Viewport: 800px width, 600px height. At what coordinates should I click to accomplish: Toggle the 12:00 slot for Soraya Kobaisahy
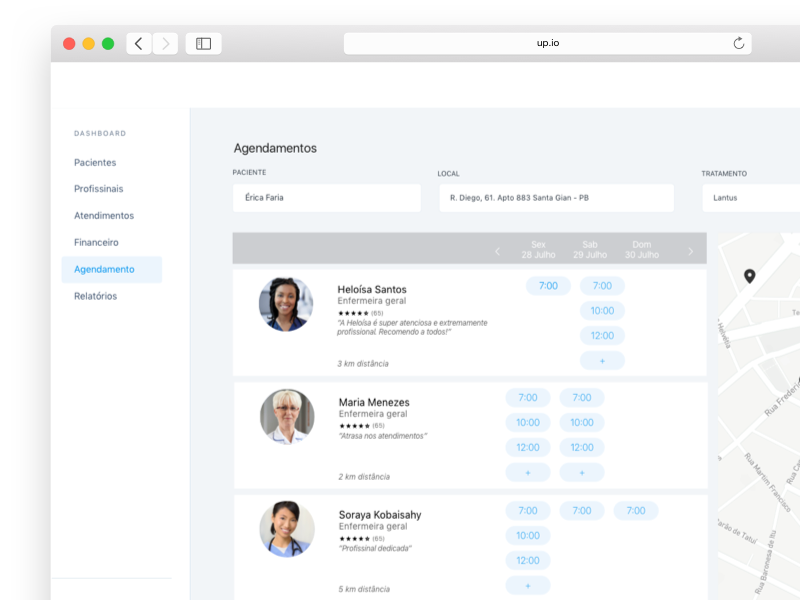coord(528,560)
